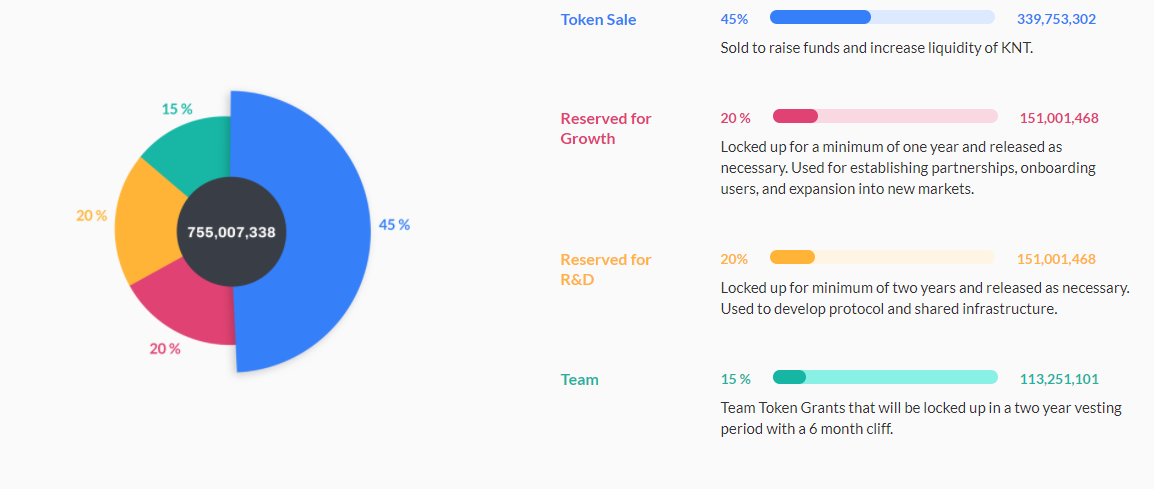
Task: Select the Token Sale heading
Action: [598, 19]
